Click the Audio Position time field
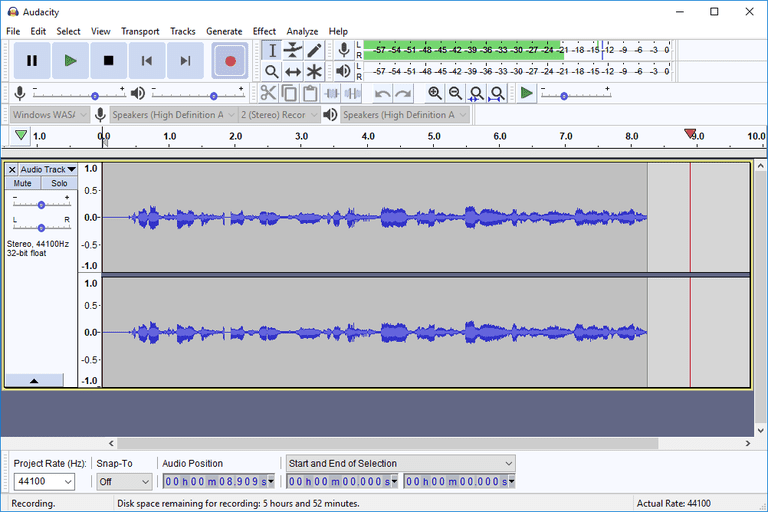The height and width of the screenshot is (512, 768). [x=216, y=482]
